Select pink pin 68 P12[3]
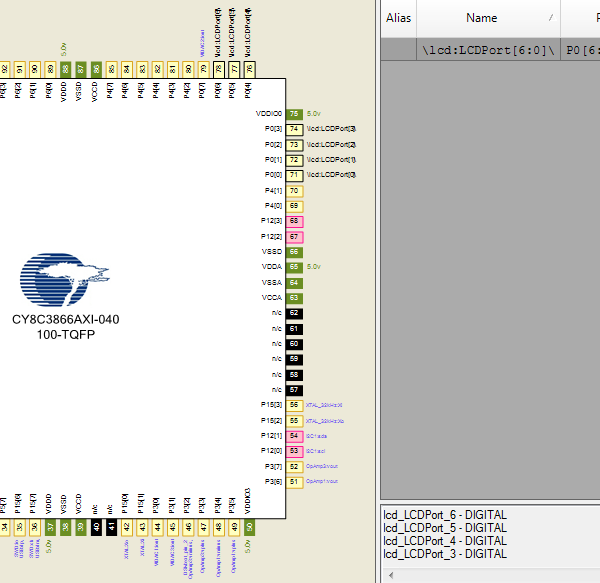600x583 pixels. pyautogui.click(x=294, y=221)
